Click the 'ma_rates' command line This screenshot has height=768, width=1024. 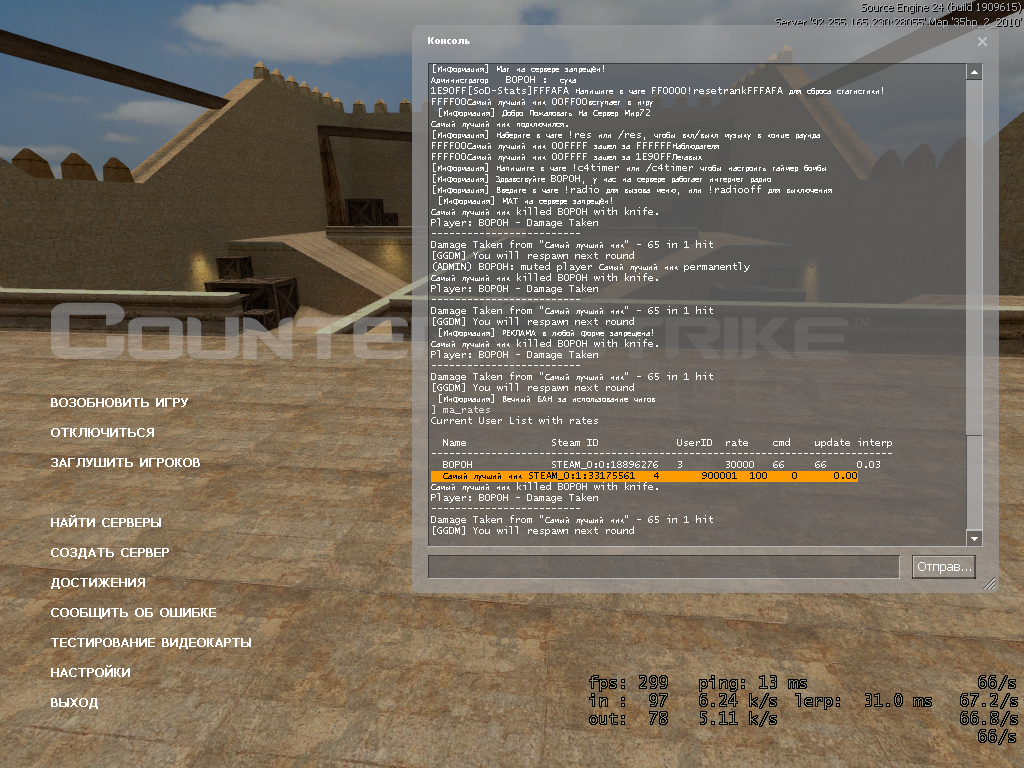(x=460, y=410)
